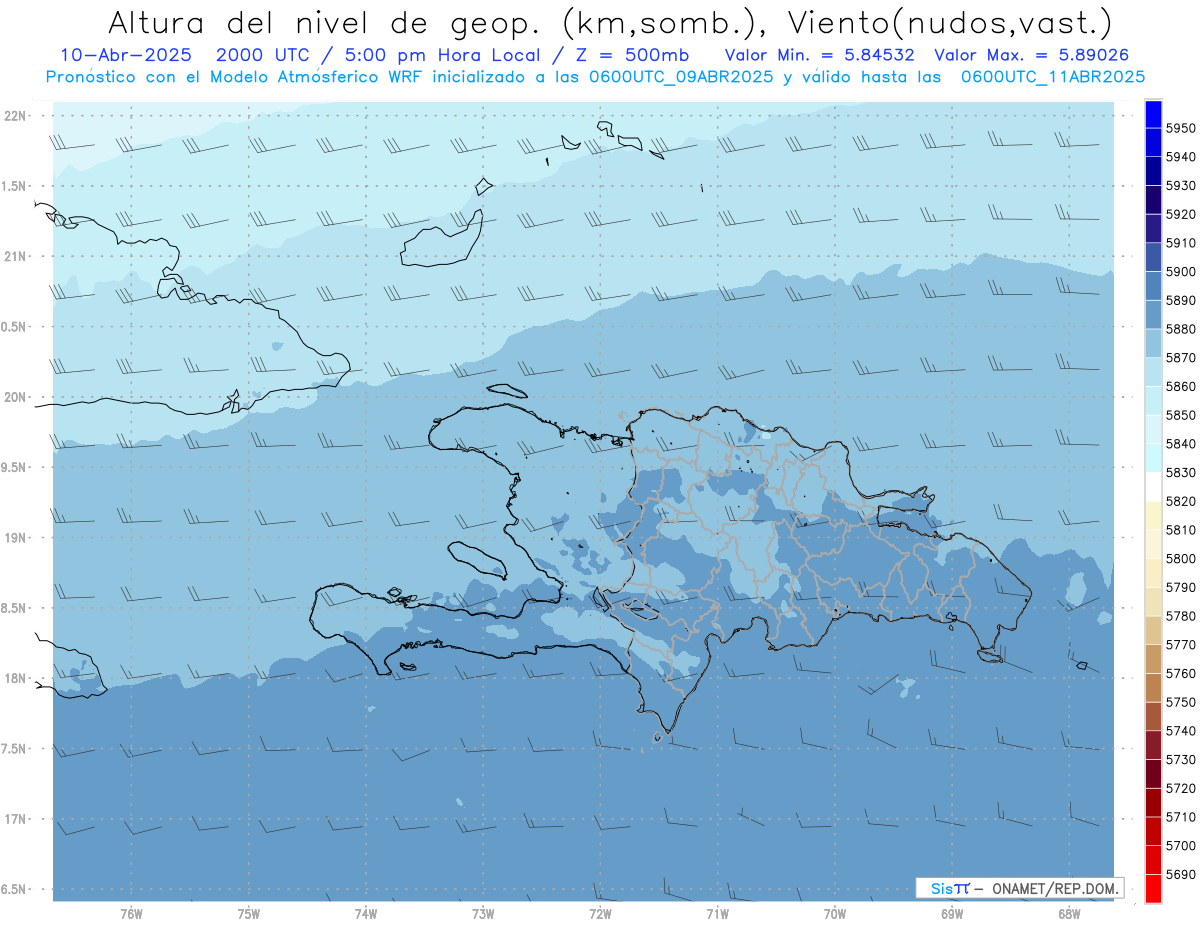Viewport: 1200px width, 927px height.
Task: Click the '9.5N' latitude tick label
Action: 13,468
